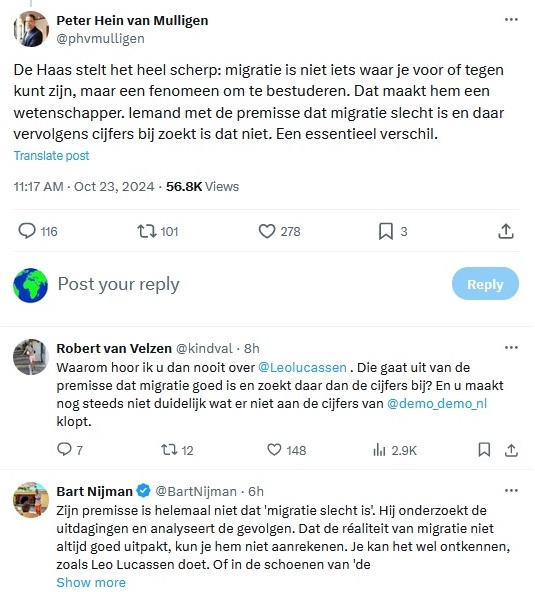Share the main post via share icon
Viewport: 535px width, 592px height.
tap(506, 231)
